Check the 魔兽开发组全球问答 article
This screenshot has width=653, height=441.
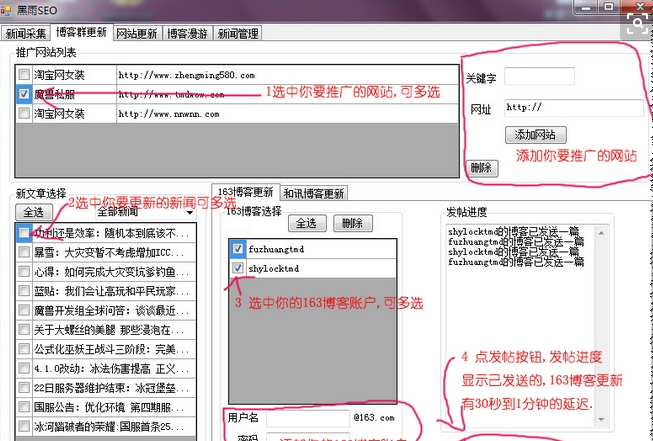(24, 310)
